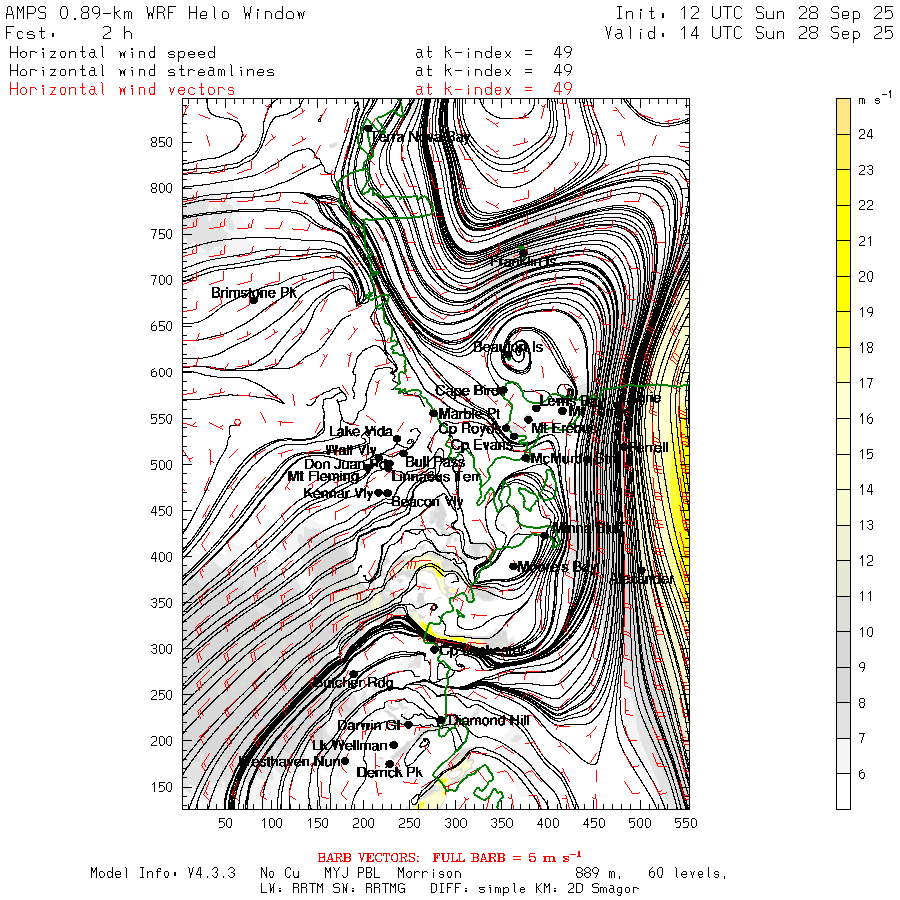
Task: Click the 'Beaufort Is' station label
Action: [508, 347]
